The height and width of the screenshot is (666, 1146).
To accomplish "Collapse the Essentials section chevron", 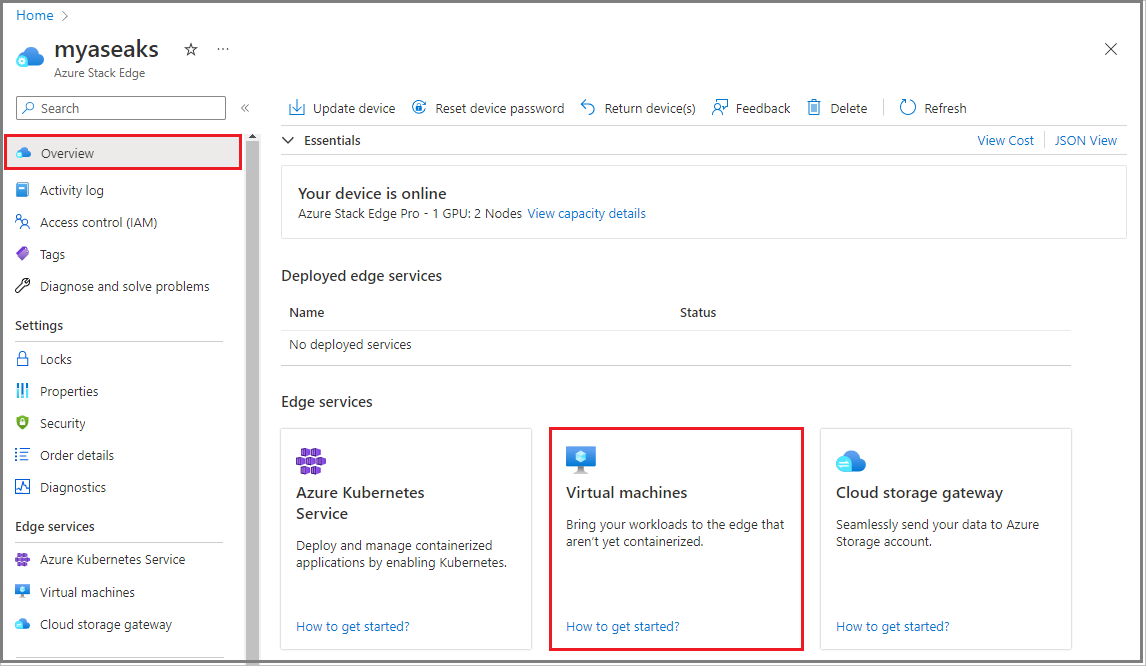I will (289, 141).
